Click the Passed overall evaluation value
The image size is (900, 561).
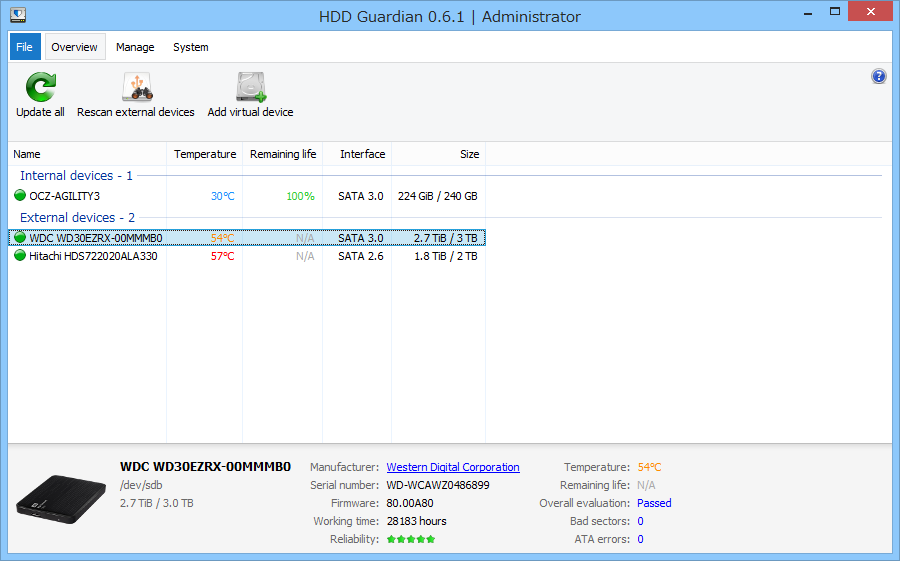[x=654, y=504]
